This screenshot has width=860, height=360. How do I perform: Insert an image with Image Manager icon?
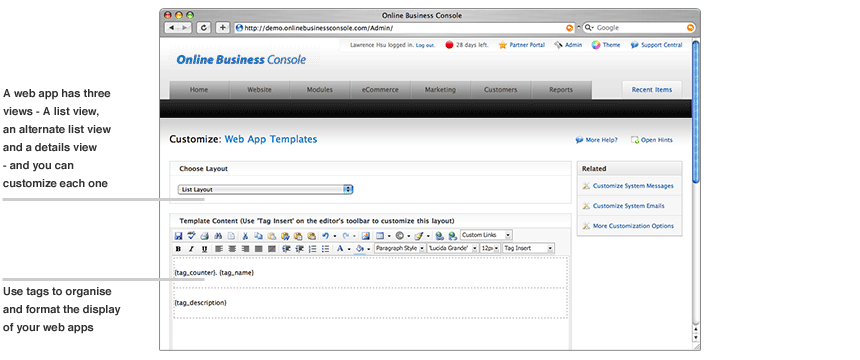pyautogui.click(x=366, y=236)
